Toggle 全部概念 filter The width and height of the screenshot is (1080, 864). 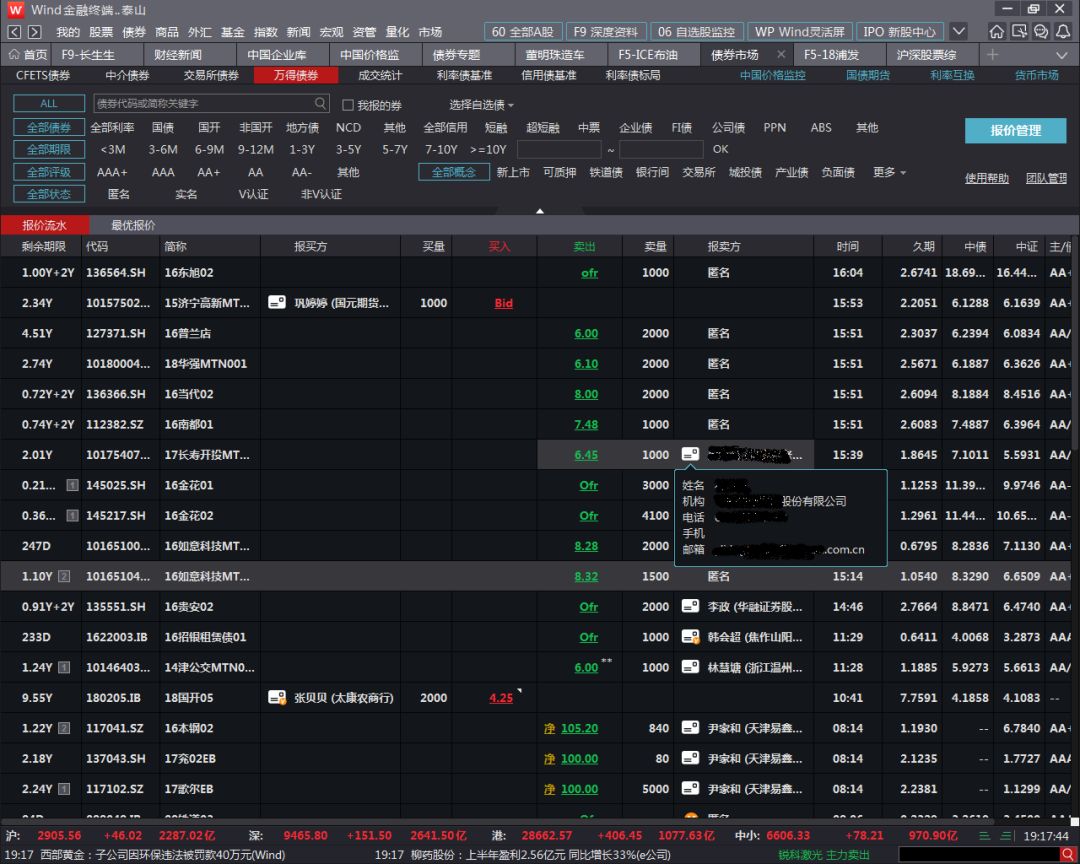click(454, 172)
